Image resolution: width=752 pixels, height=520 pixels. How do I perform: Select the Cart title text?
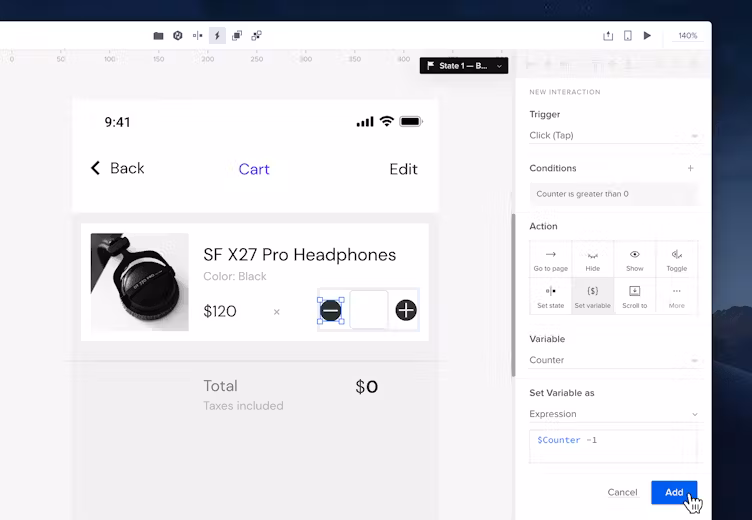[x=254, y=169]
